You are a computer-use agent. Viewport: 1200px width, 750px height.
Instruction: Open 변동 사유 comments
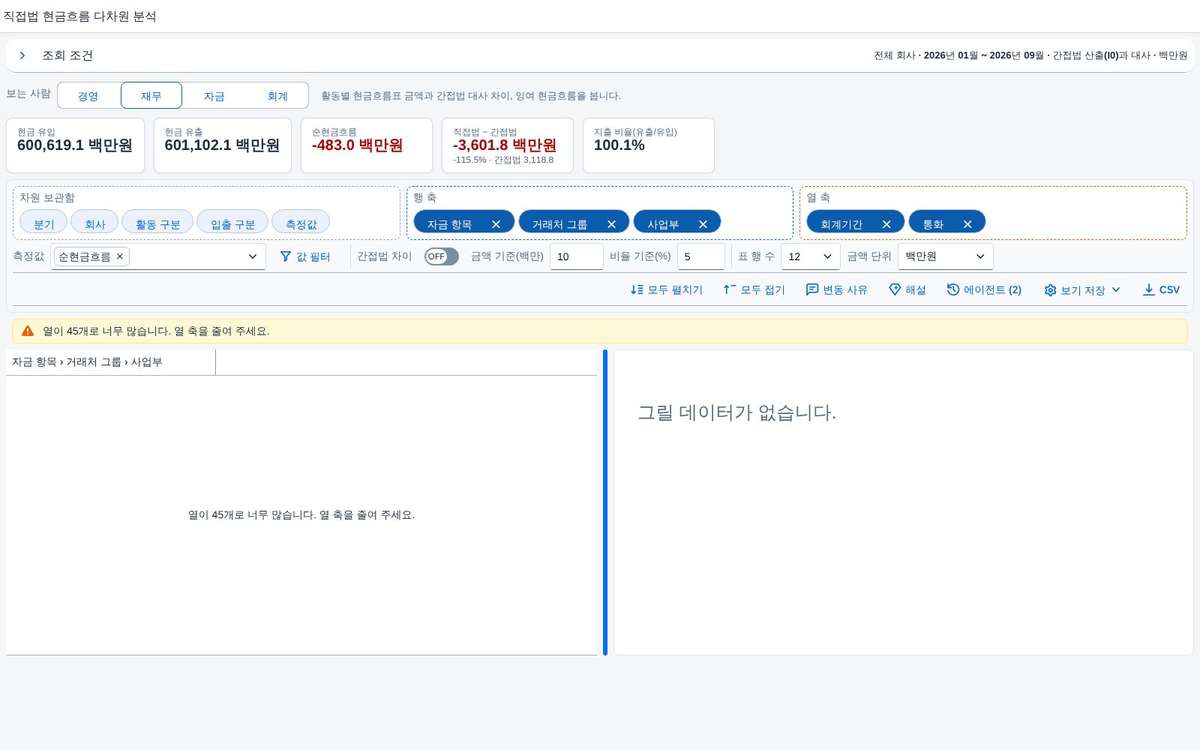click(837, 290)
